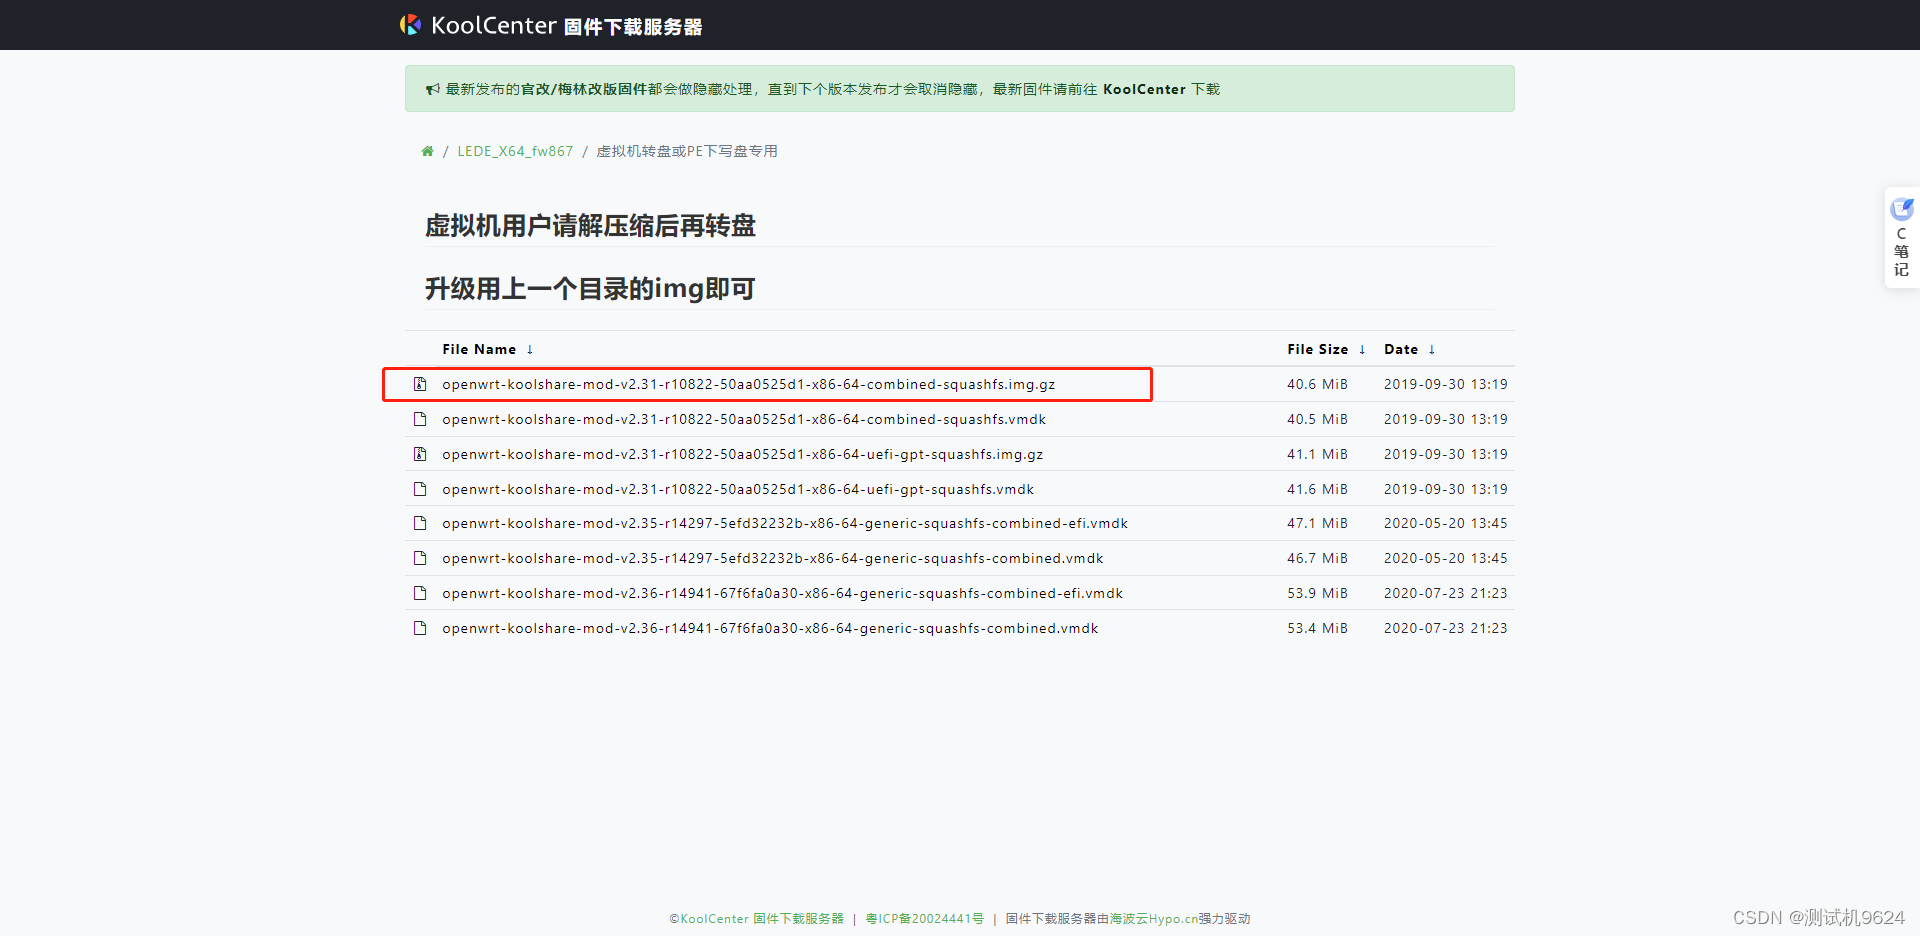Screen dimensions: 1920x936
Task: Download v2.36 generic-squashfs-combined.vmdk file
Action: tap(770, 628)
